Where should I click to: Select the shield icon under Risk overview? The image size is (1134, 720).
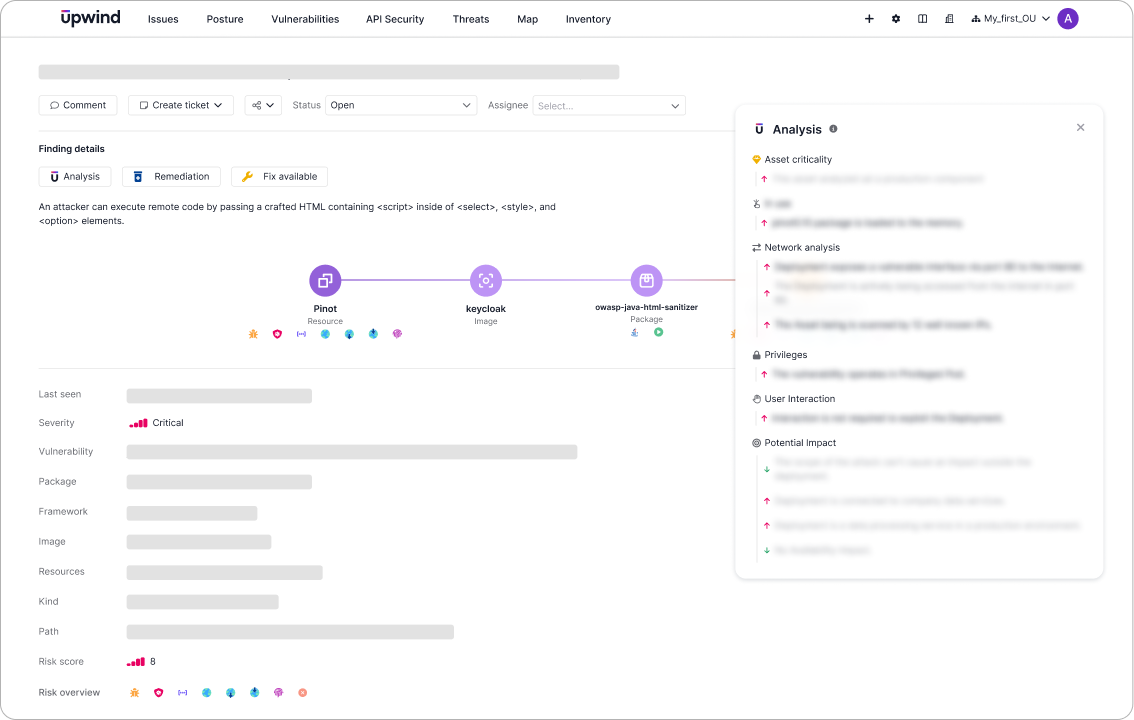(x=158, y=692)
